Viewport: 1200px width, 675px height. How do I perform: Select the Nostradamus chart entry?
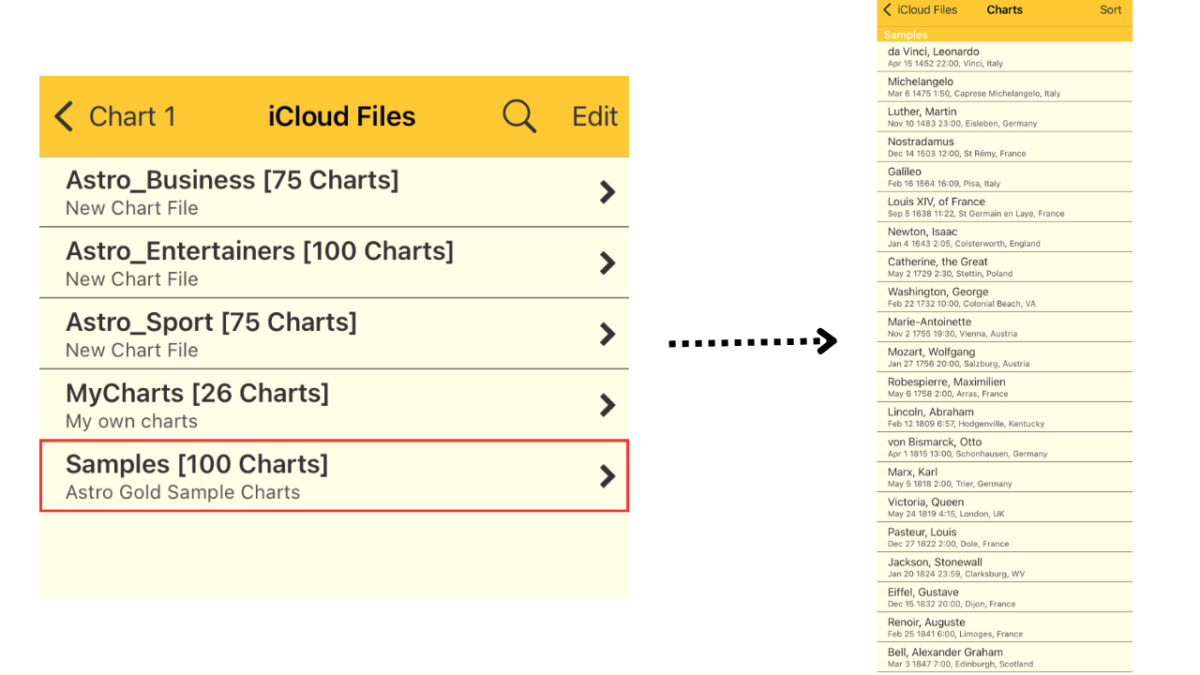(x=1004, y=147)
